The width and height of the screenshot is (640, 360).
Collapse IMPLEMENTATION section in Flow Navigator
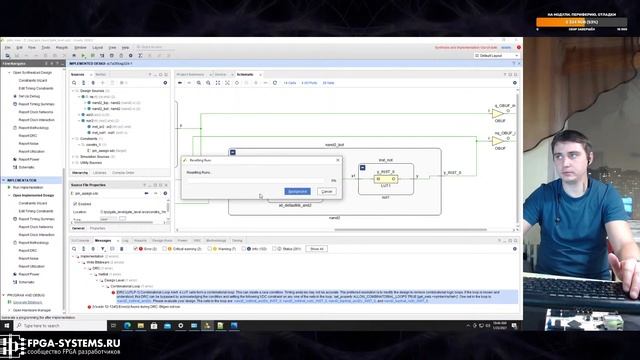pos(4,180)
